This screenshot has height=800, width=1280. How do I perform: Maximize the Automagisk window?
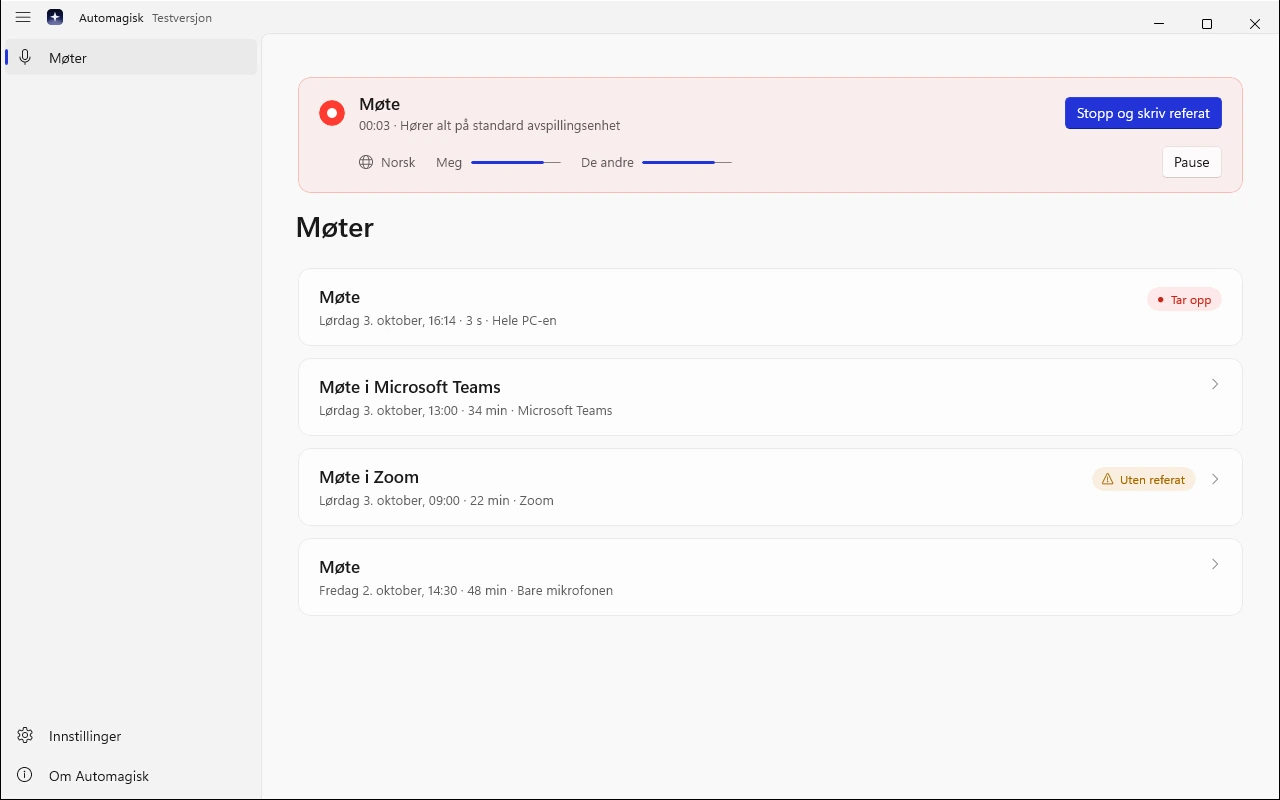(1207, 24)
